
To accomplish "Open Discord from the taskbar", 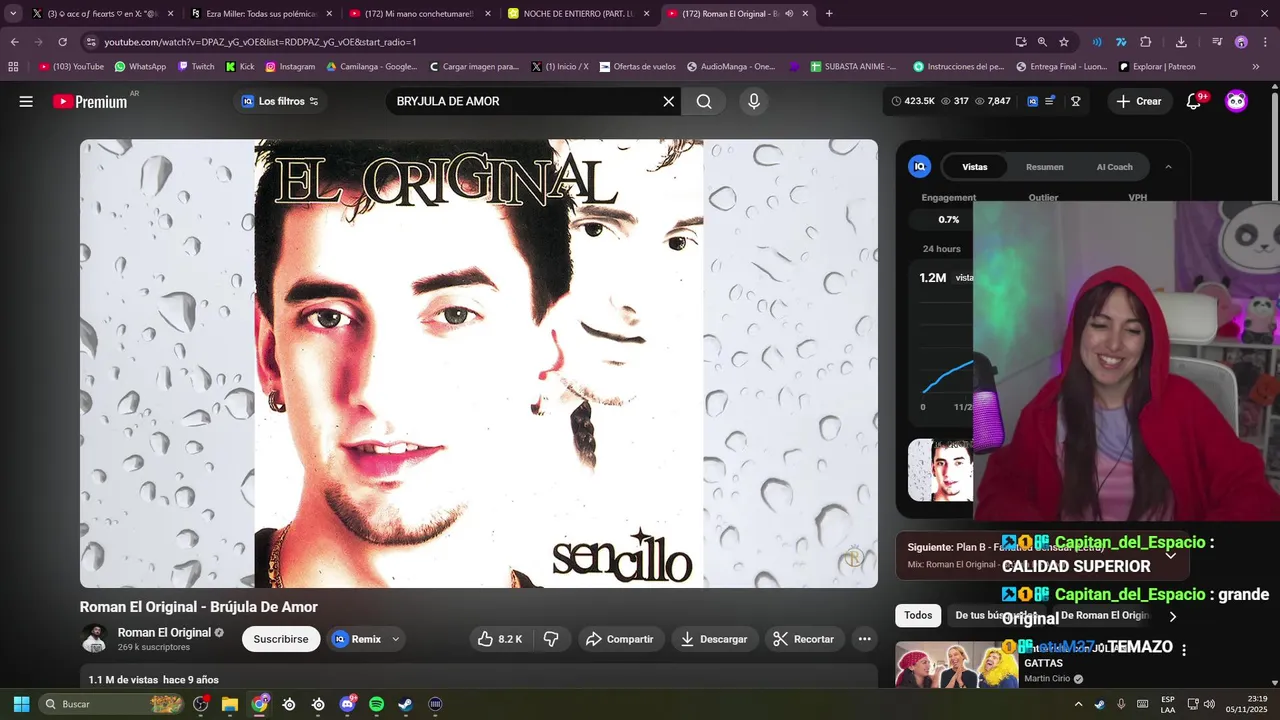I will click(x=347, y=704).
